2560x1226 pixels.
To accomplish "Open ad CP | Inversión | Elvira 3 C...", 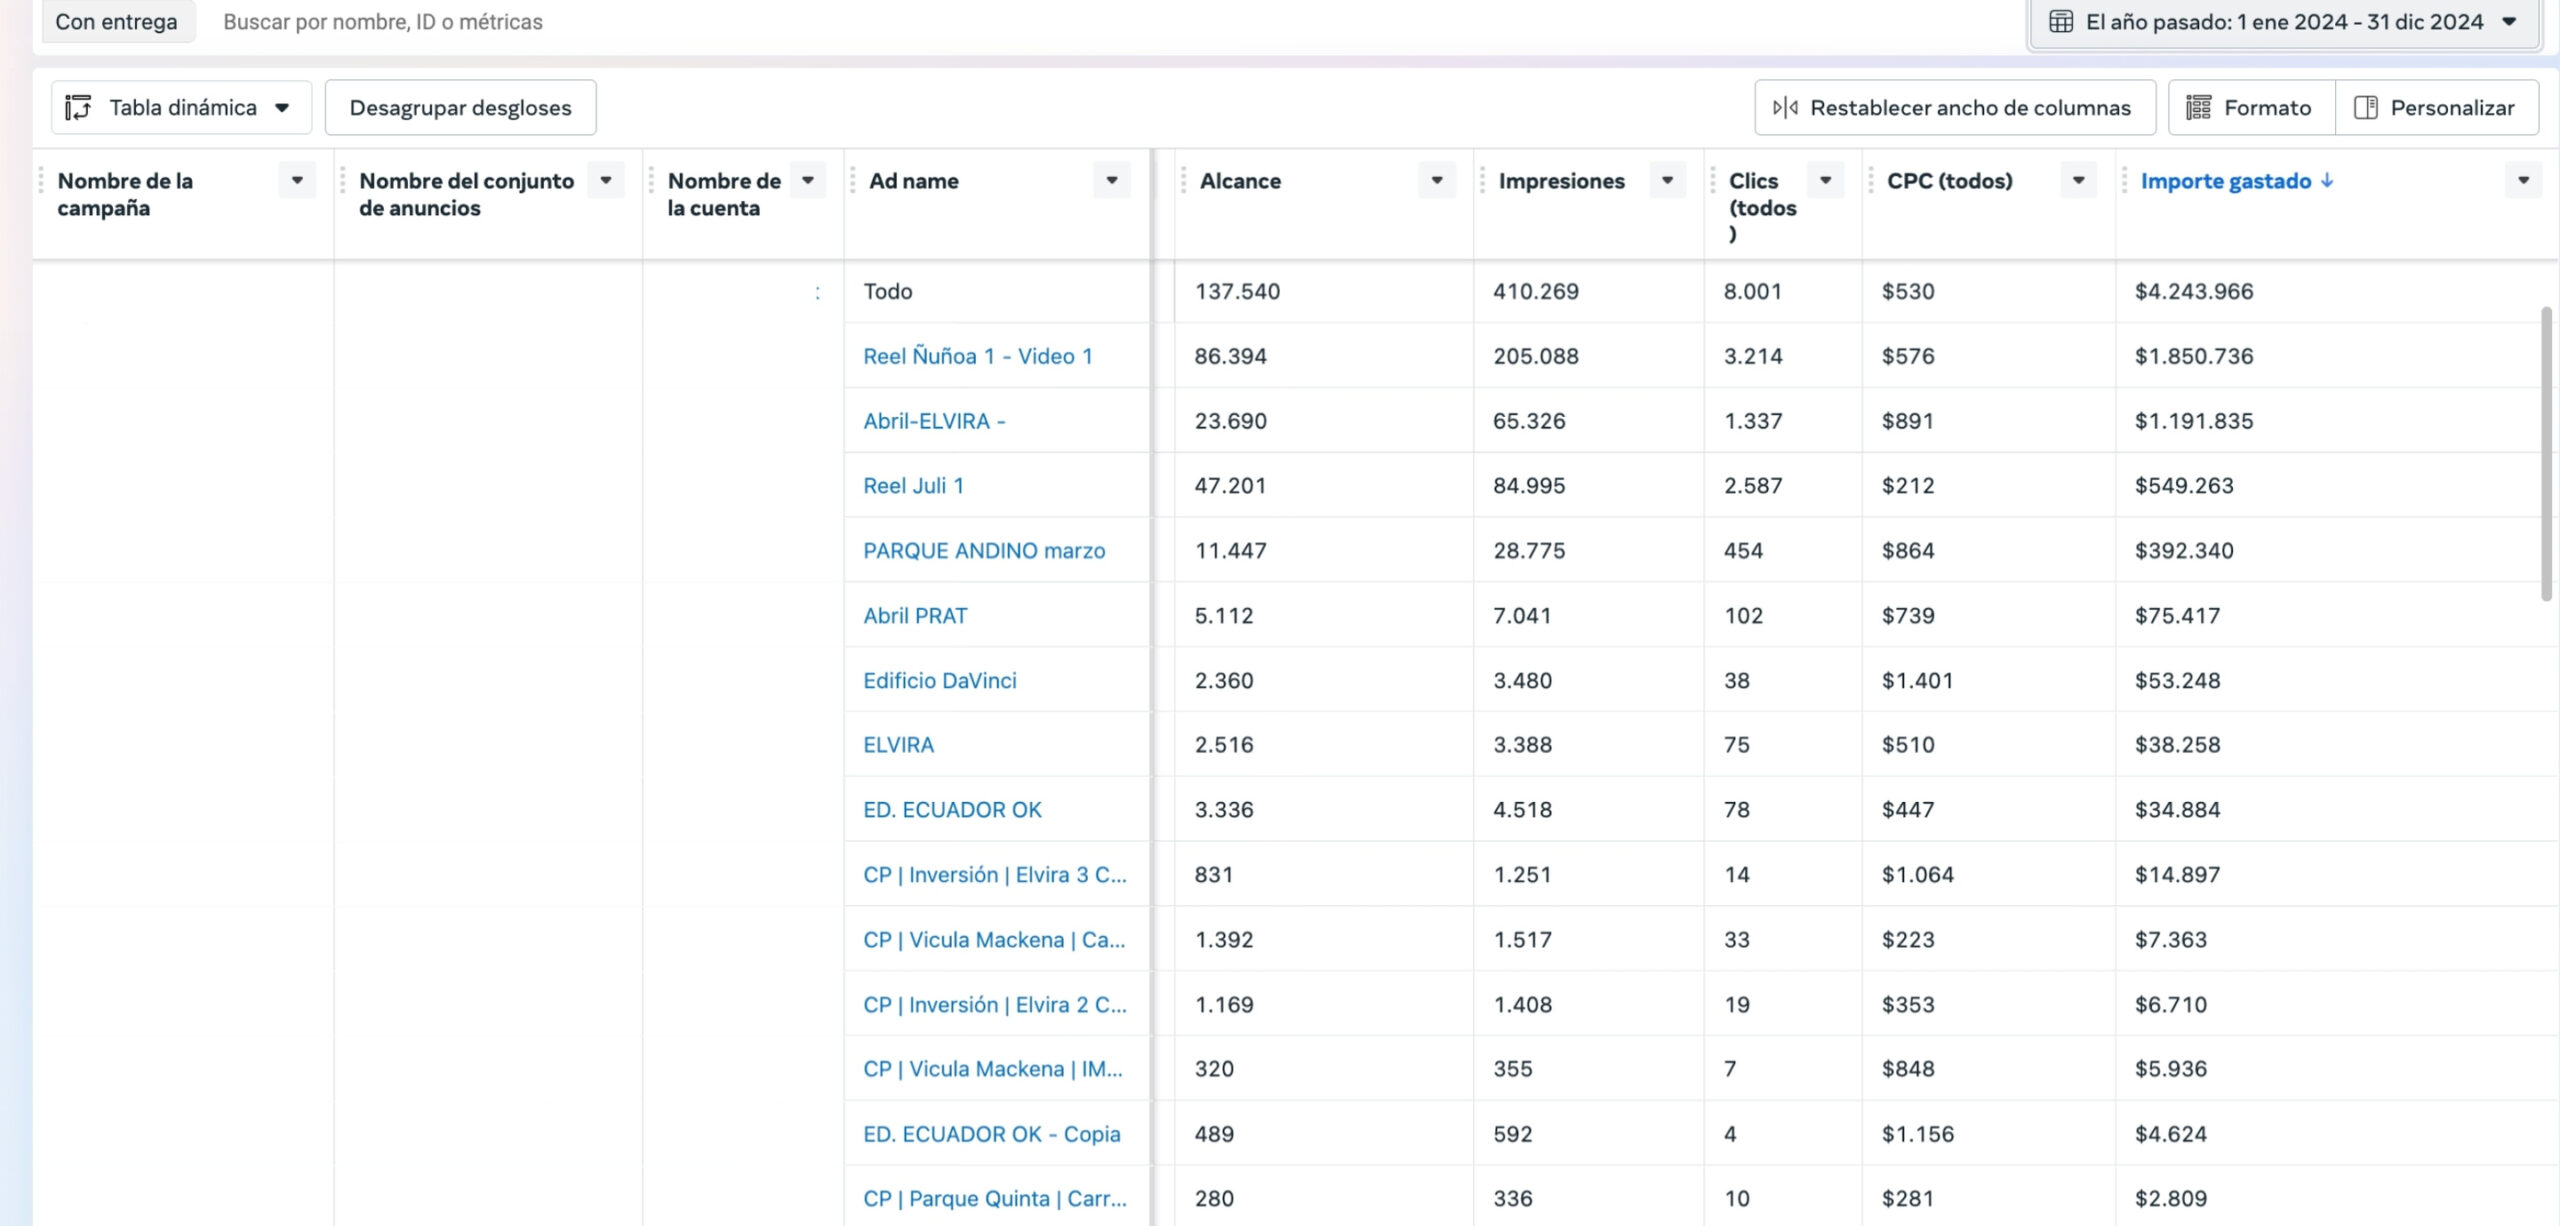I will [995, 875].
